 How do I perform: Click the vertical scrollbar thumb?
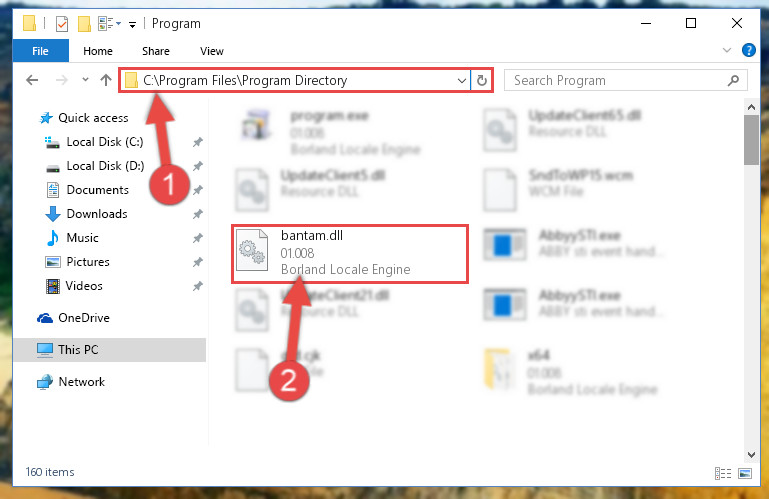click(751, 140)
